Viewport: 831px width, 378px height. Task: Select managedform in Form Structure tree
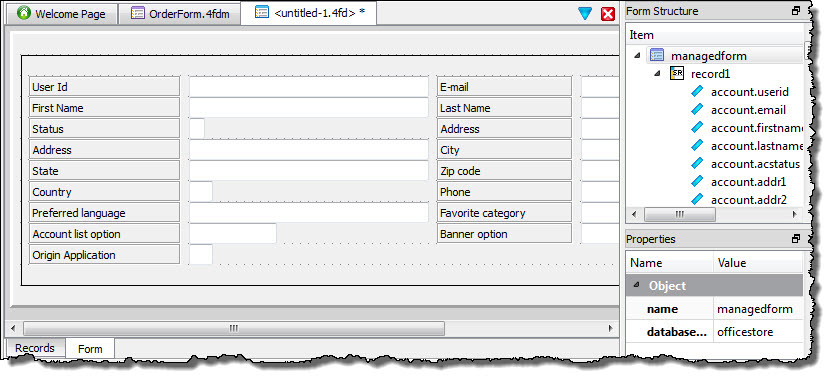pos(709,56)
